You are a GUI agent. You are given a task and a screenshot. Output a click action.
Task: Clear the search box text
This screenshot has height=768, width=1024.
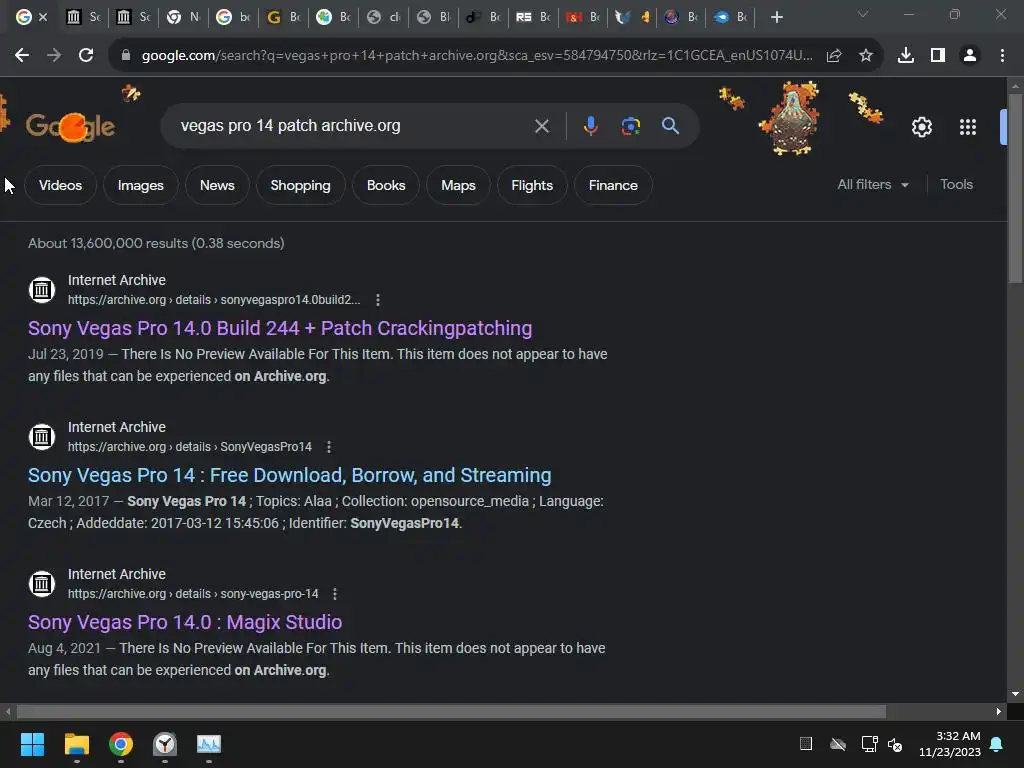[541, 126]
